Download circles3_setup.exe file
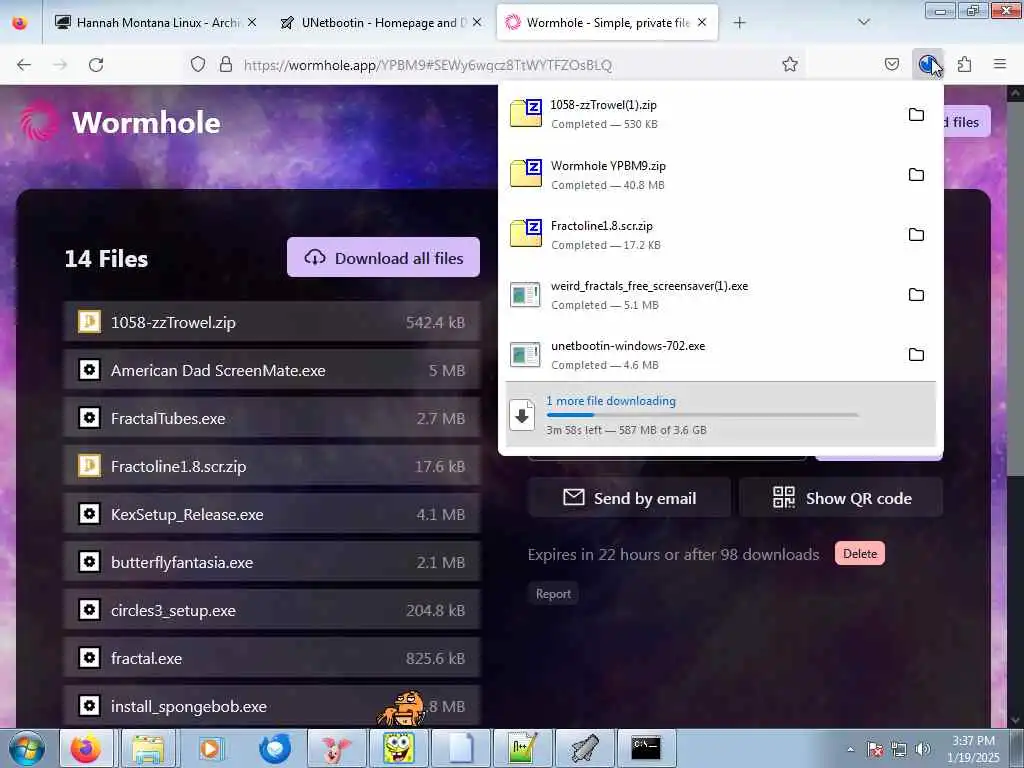This screenshot has width=1024, height=768. [272, 610]
